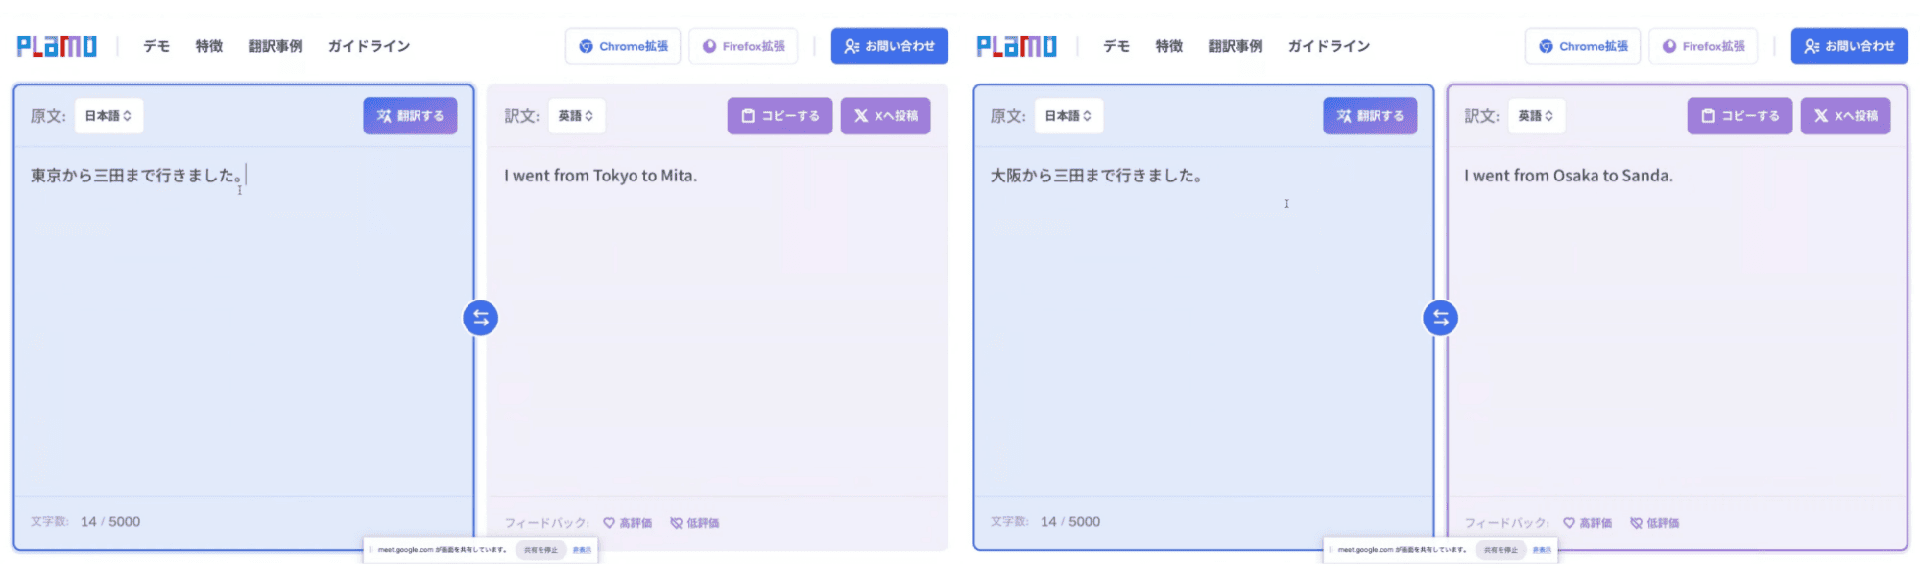Rate the Osaka translation 高評価

(x=1588, y=523)
